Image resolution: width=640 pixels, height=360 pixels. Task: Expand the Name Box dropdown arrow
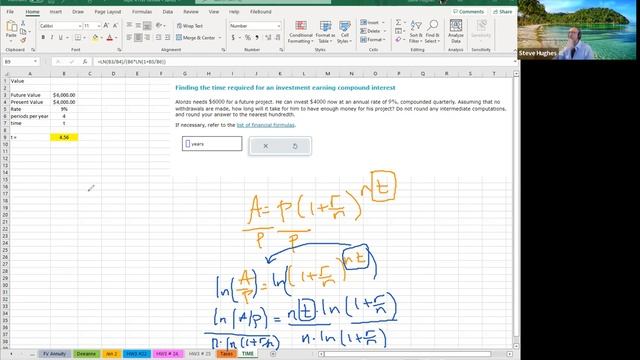tap(36, 62)
